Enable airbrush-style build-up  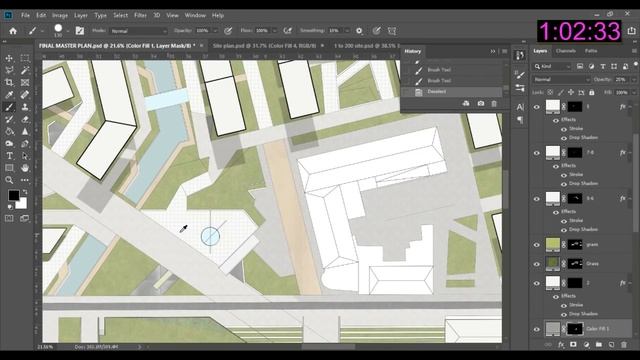point(288,31)
